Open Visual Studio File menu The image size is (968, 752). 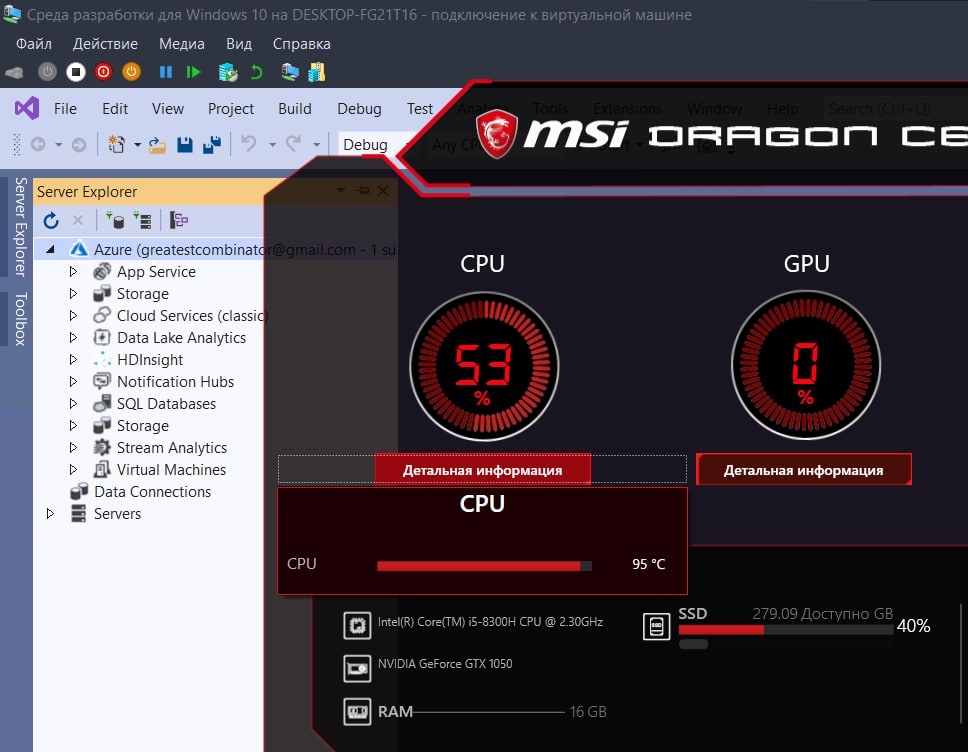tap(65, 109)
